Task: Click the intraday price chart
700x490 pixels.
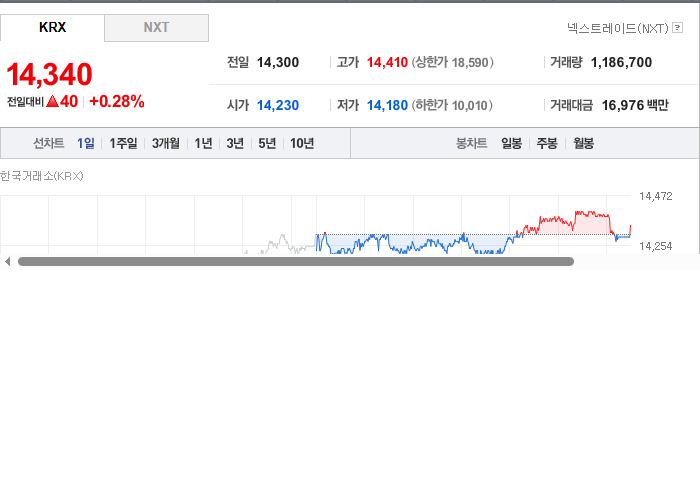Action: point(315,224)
